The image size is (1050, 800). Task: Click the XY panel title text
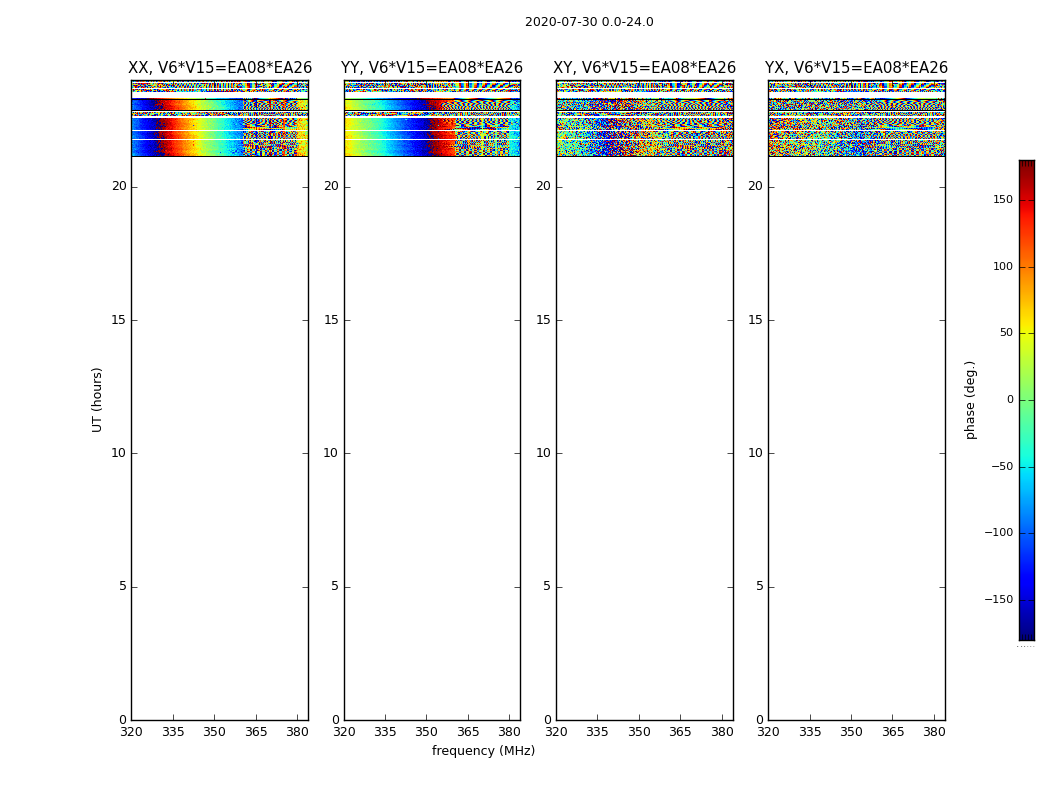tap(644, 68)
